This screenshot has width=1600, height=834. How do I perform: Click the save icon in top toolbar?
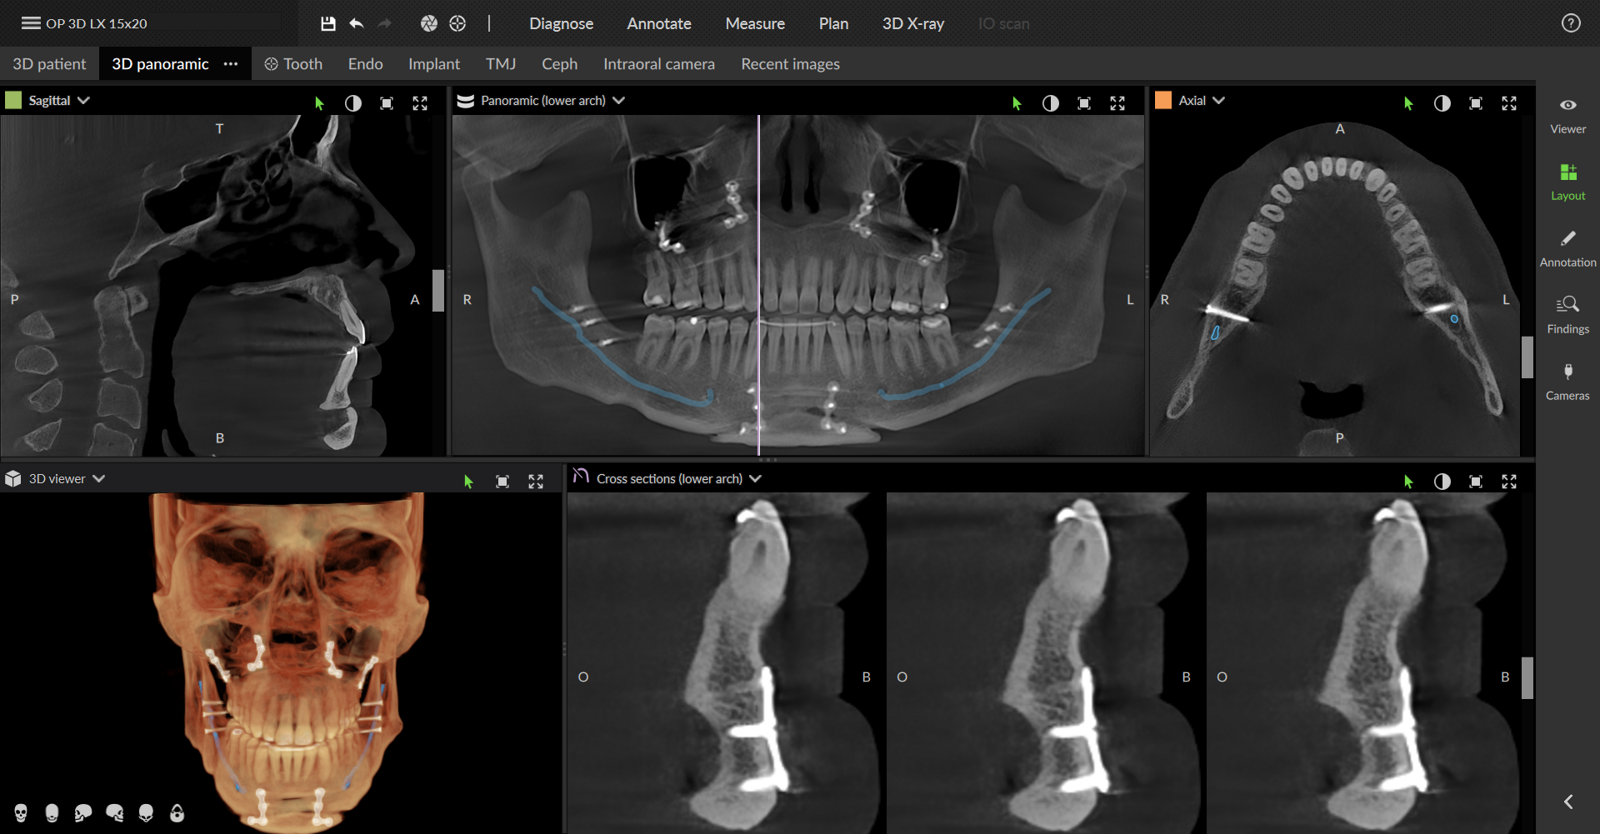click(328, 23)
